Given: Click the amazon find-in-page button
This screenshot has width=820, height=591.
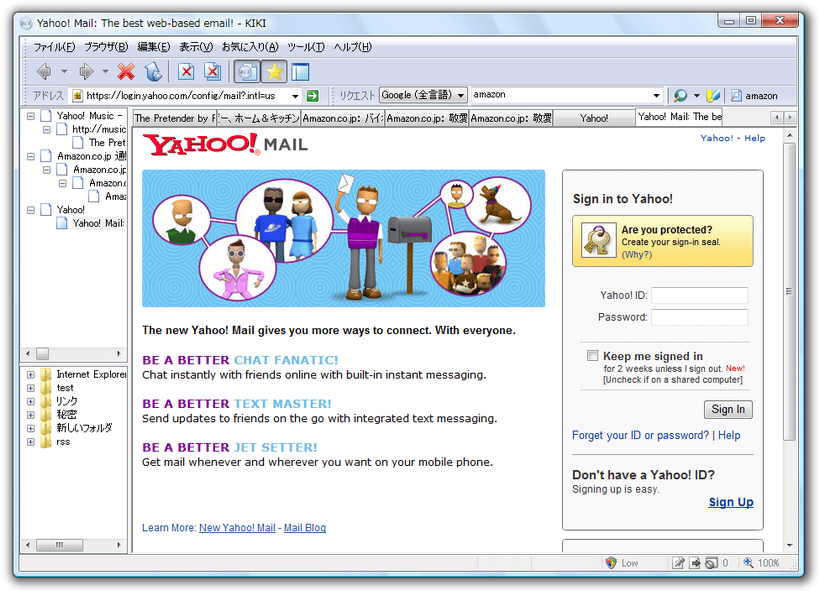Looking at the screenshot, I should point(754,96).
